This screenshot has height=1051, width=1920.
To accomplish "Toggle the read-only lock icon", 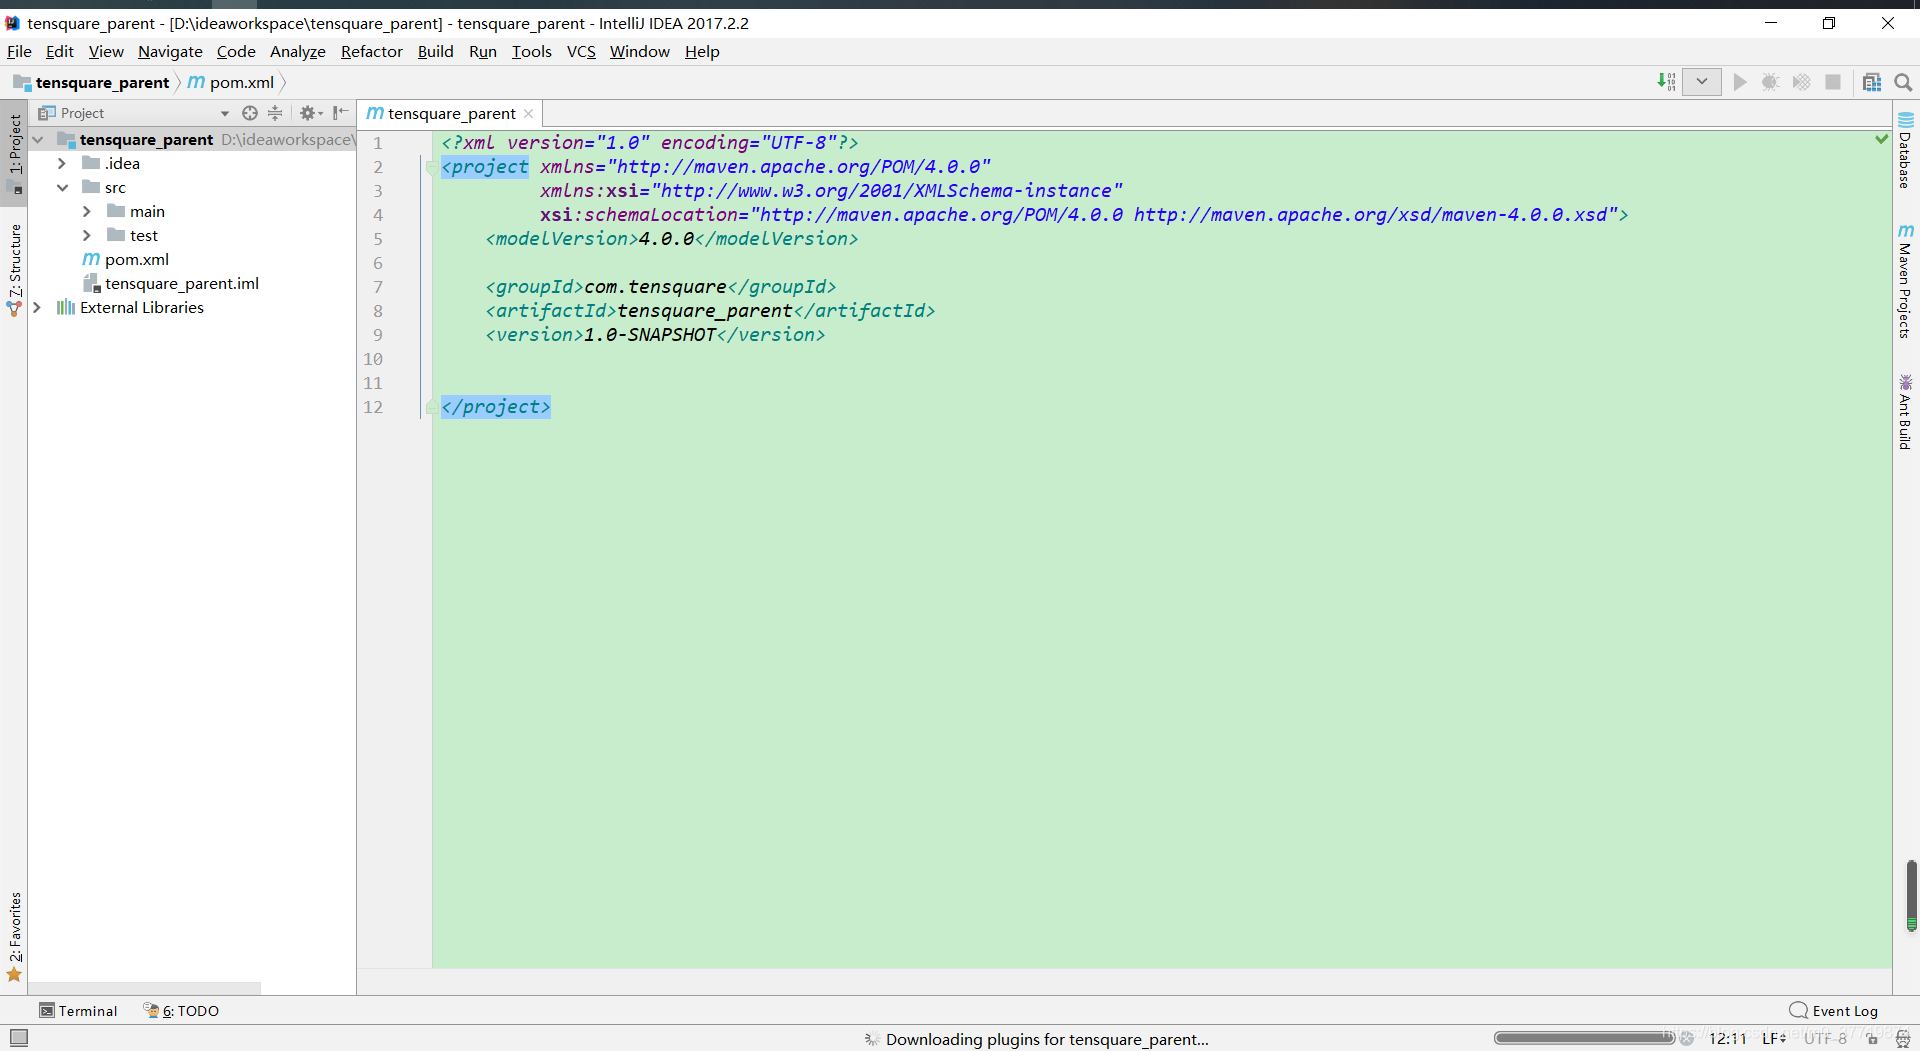I will tap(1873, 1039).
